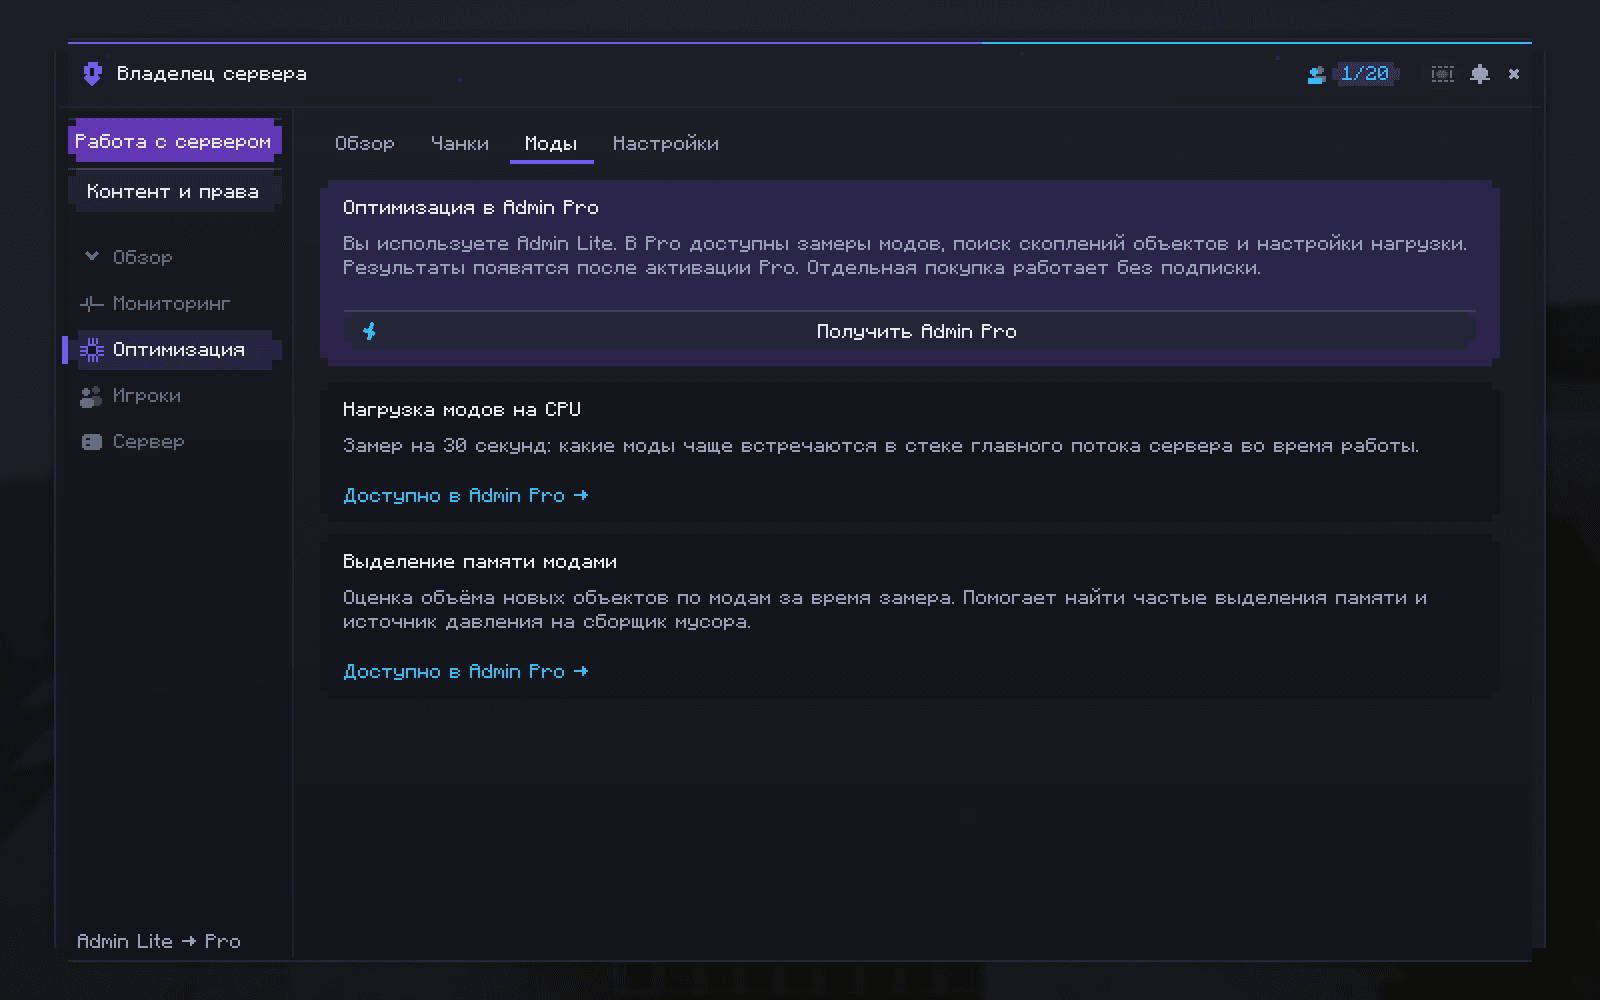Close the admin panel with the X
The height and width of the screenshot is (1000, 1600).
(1514, 74)
